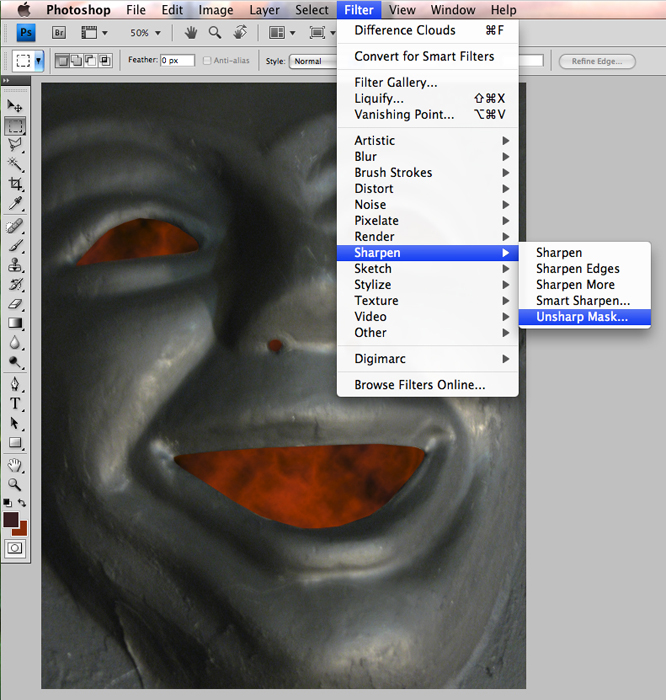Choose Smart Sharpen from submenu
This screenshot has width=666, height=700.
point(585,300)
